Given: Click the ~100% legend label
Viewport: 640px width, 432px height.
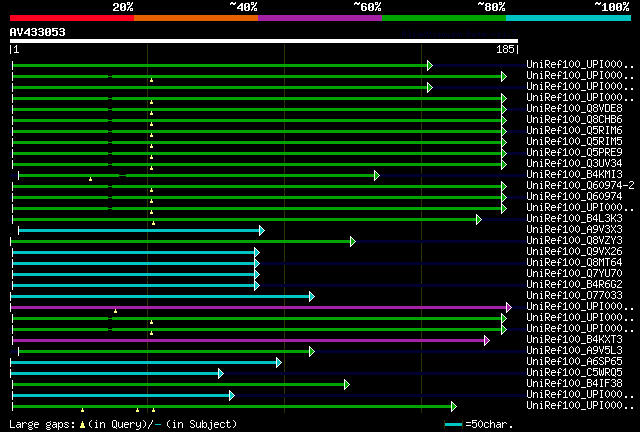Looking at the screenshot, I should (x=612, y=7).
